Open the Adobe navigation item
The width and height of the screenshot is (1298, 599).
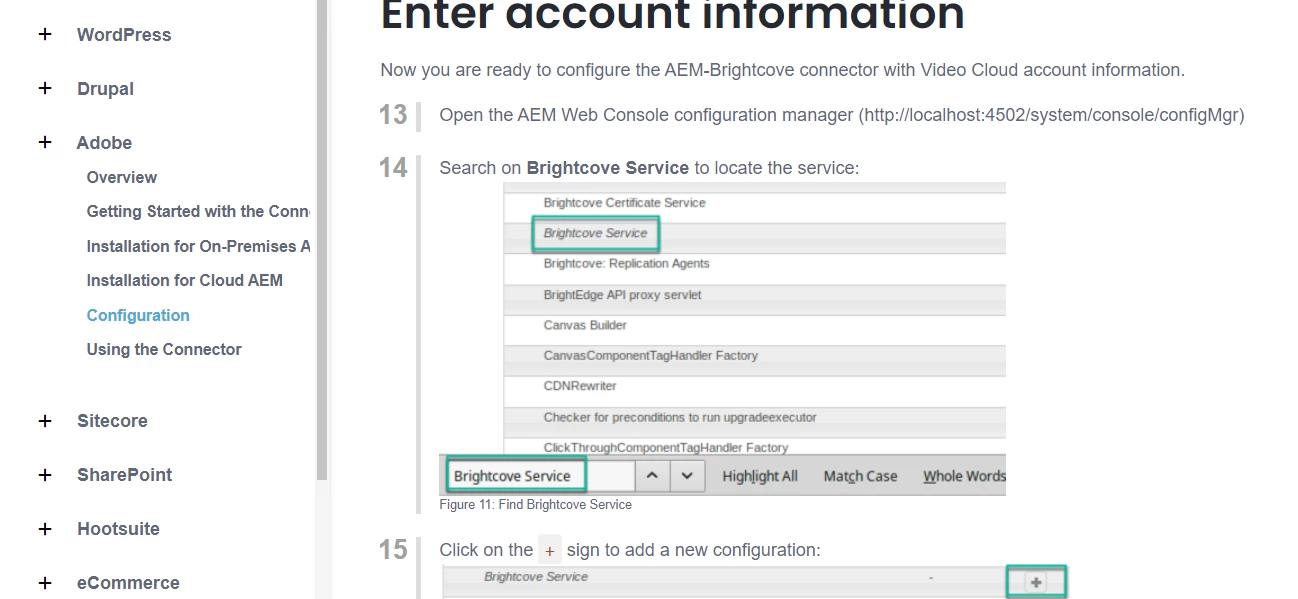point(104,143)
